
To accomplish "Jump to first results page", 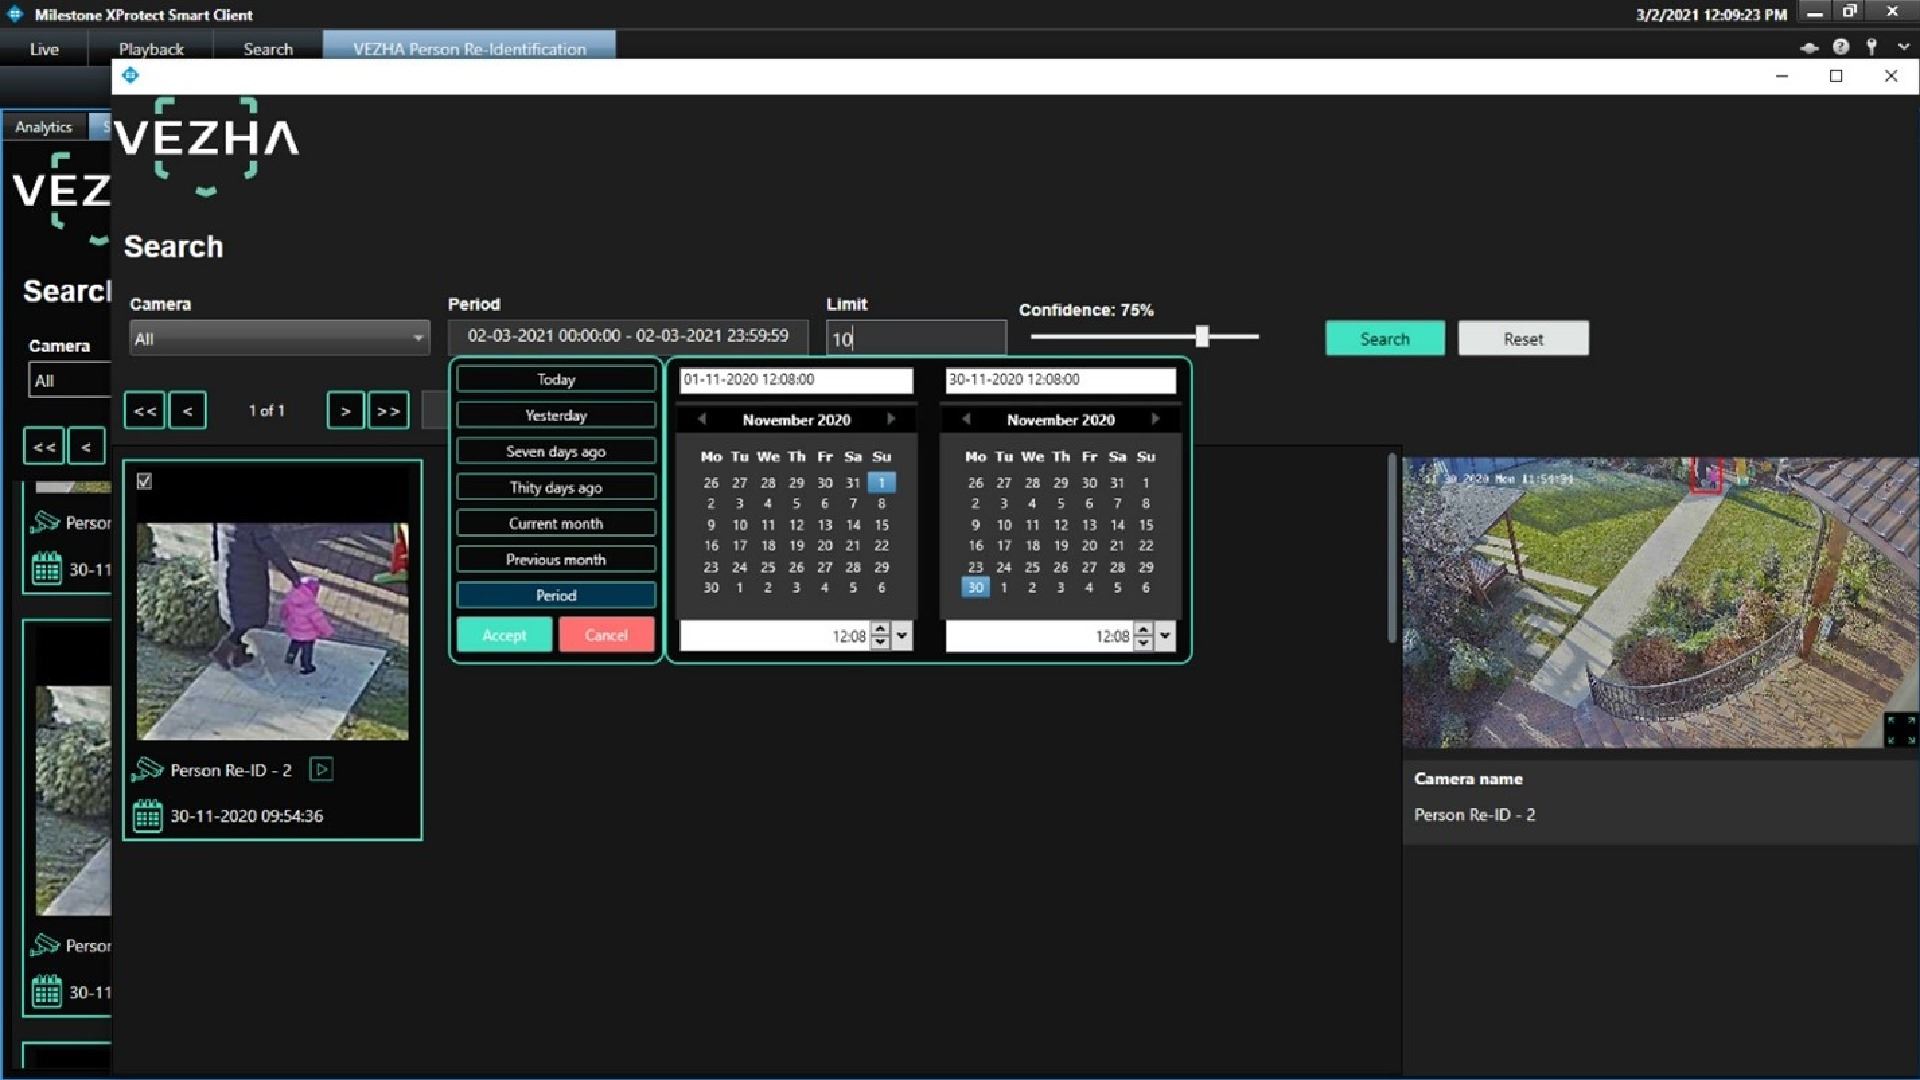I will pos(145,411).
